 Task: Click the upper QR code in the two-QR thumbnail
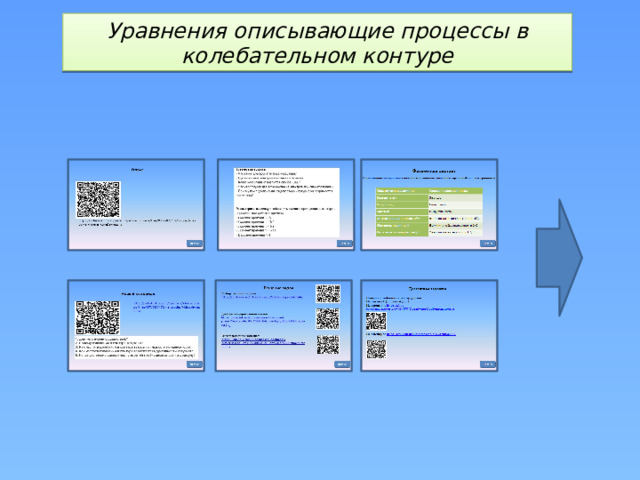[376, 321]
